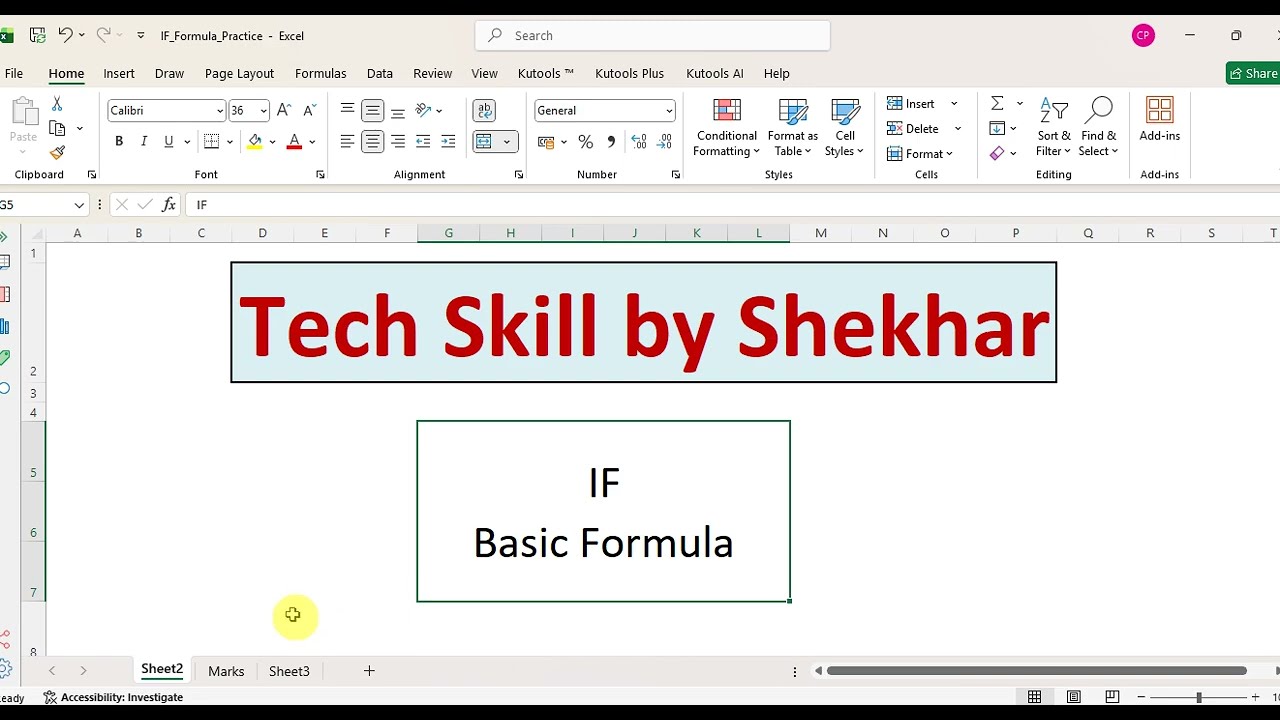Click the zoom slider handle
Screen dimensions: 1280x720
(x=1198, y=697)
